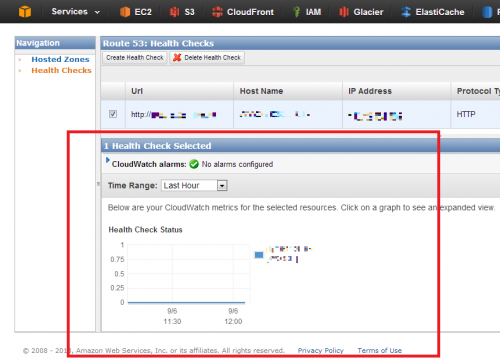The height and width of the screenshot is (361, 500).
Task: Open S3 service icon in top bar
Action: point(174,12)
